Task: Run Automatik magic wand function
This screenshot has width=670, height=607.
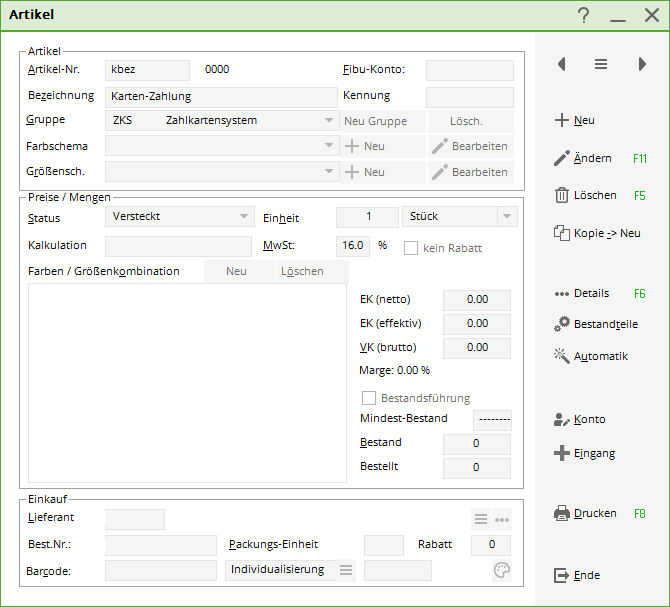Action: click(562, 356)
